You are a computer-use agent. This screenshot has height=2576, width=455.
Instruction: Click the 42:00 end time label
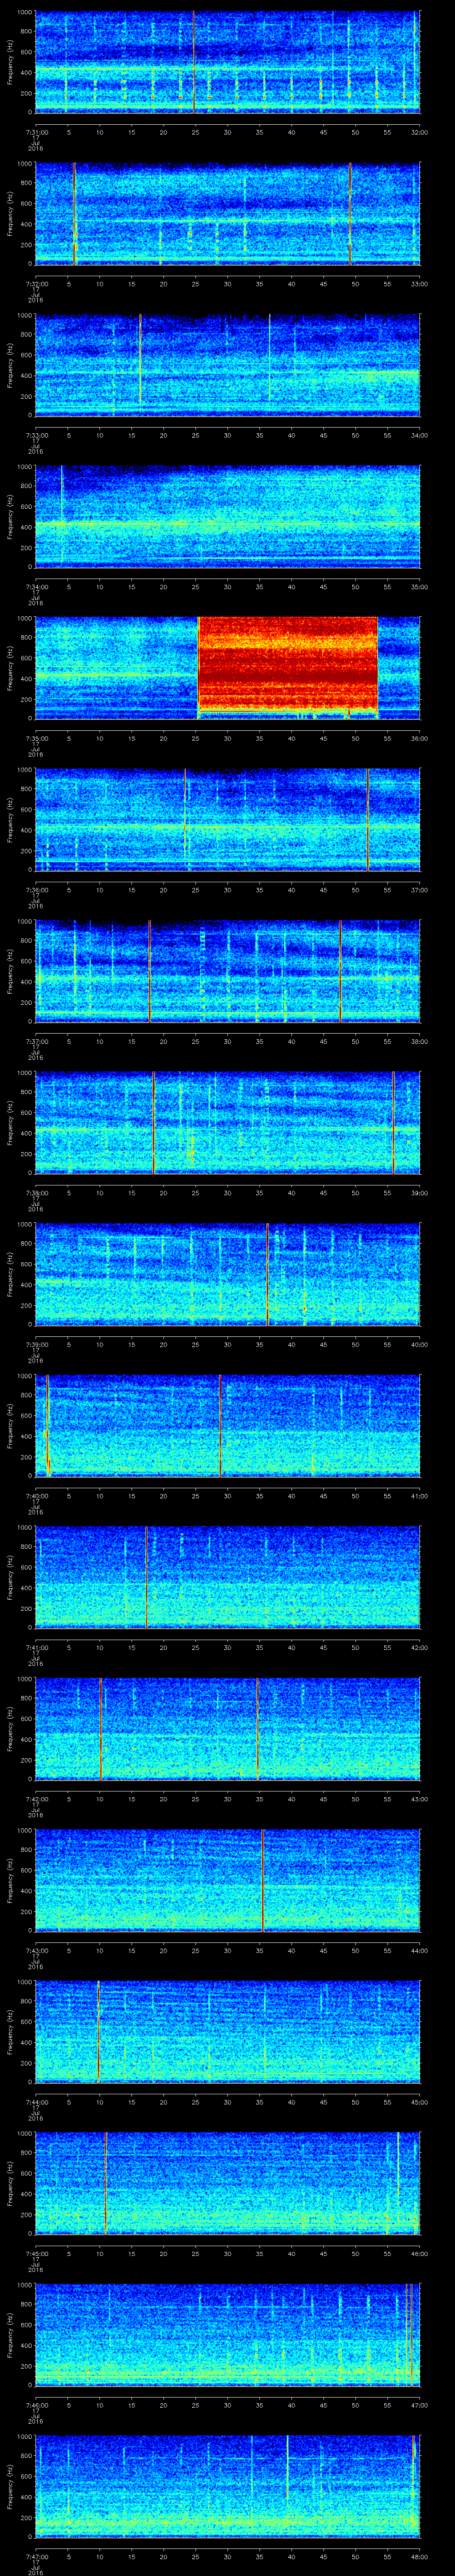pyautogui.click(x=419, y=1647)
